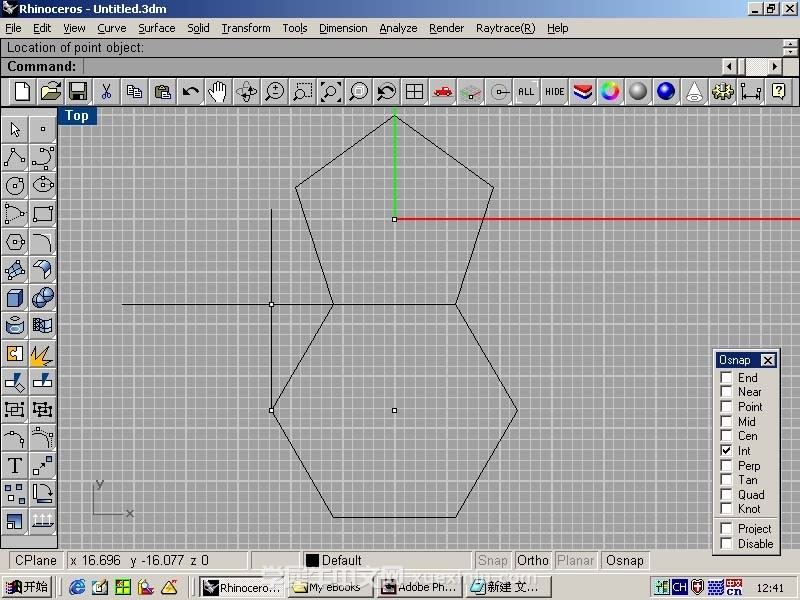Enable the Tan osnap checkbox
This screenshot has width=800, height=600.
[726, 480]
